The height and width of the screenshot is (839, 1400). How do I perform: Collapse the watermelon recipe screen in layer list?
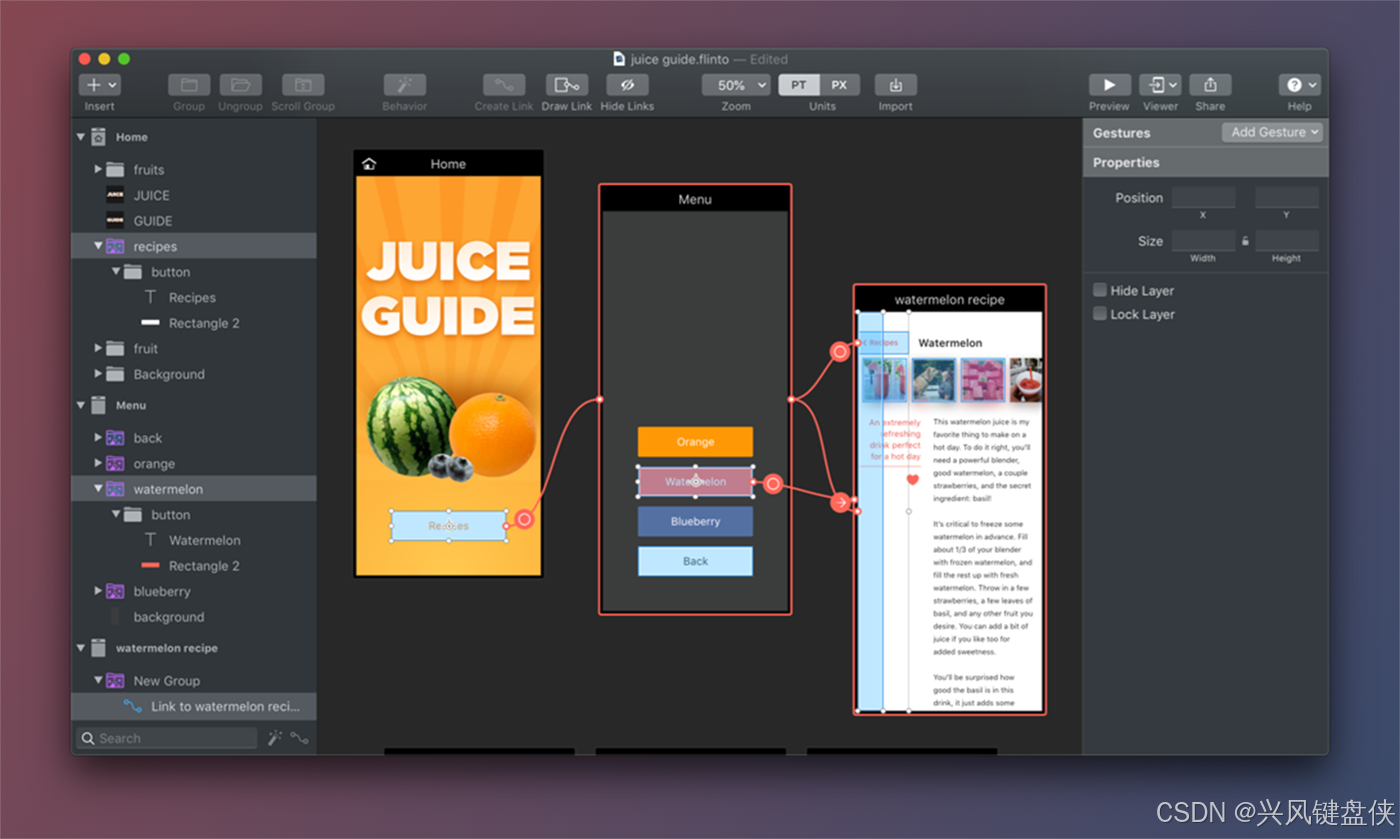pos(81,648)
